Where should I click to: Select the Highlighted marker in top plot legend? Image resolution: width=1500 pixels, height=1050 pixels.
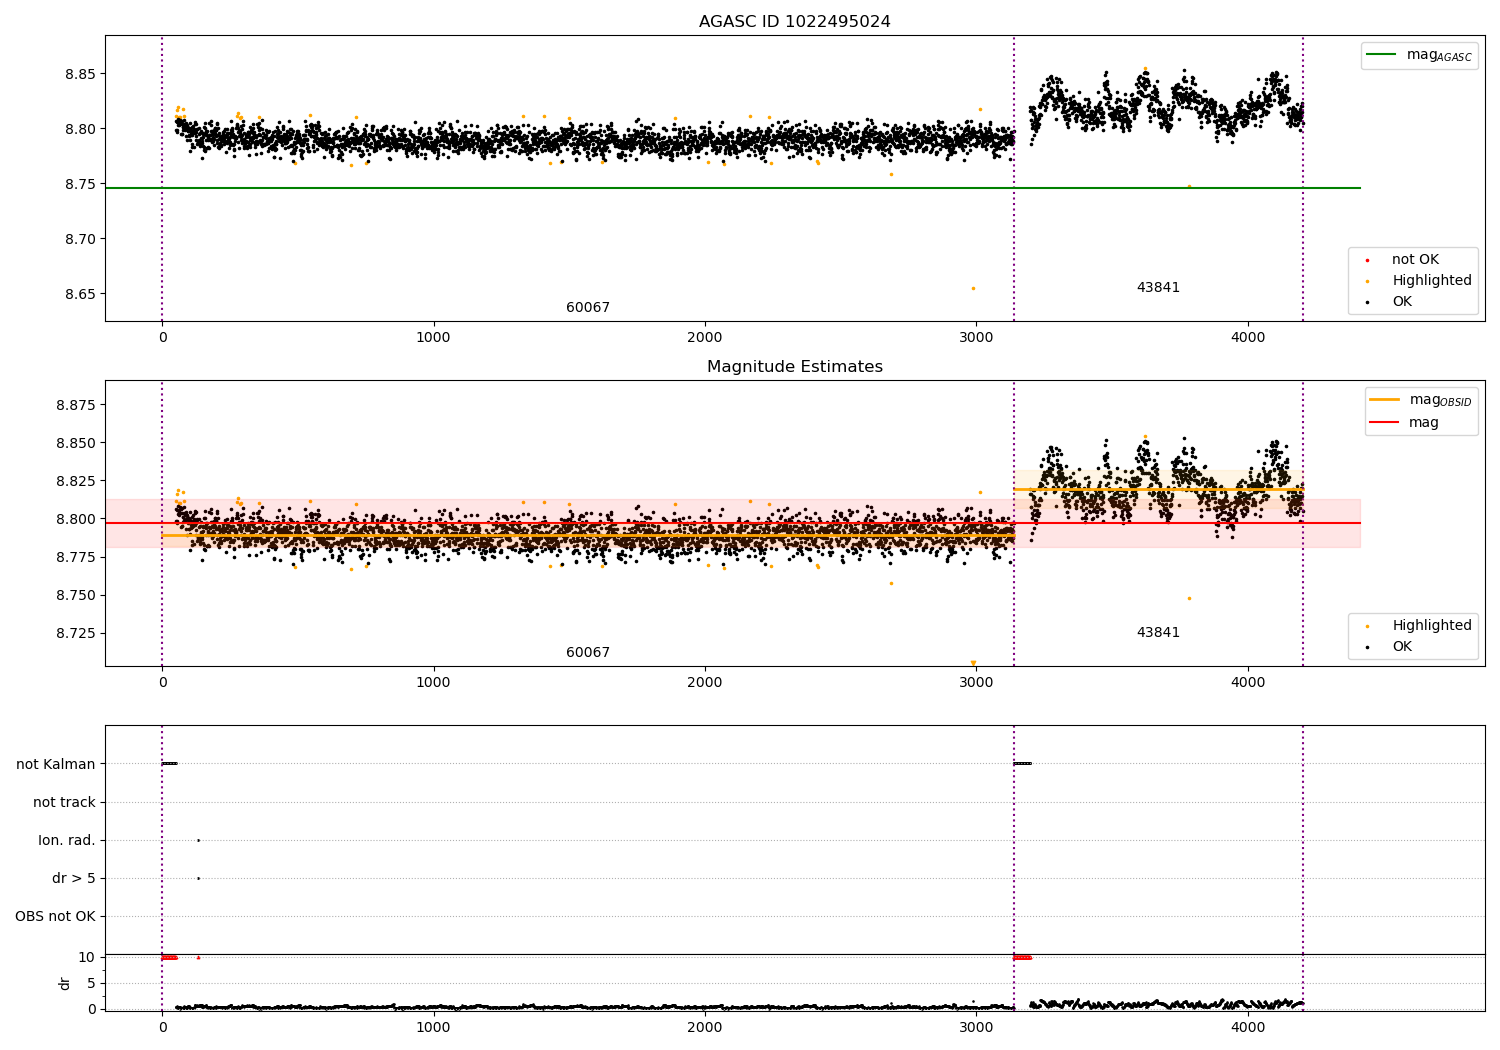[x=1367, y=281]
